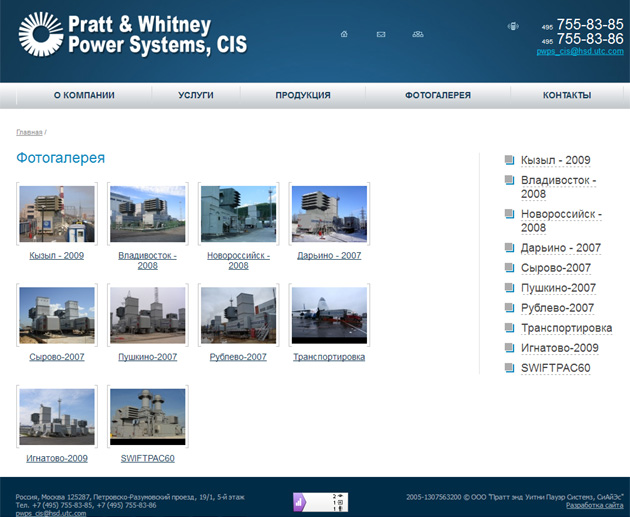This screenshot has height=517, width=630.
Task: Open the УСЛУГИ menu item
Action: [x=196, y=96]
